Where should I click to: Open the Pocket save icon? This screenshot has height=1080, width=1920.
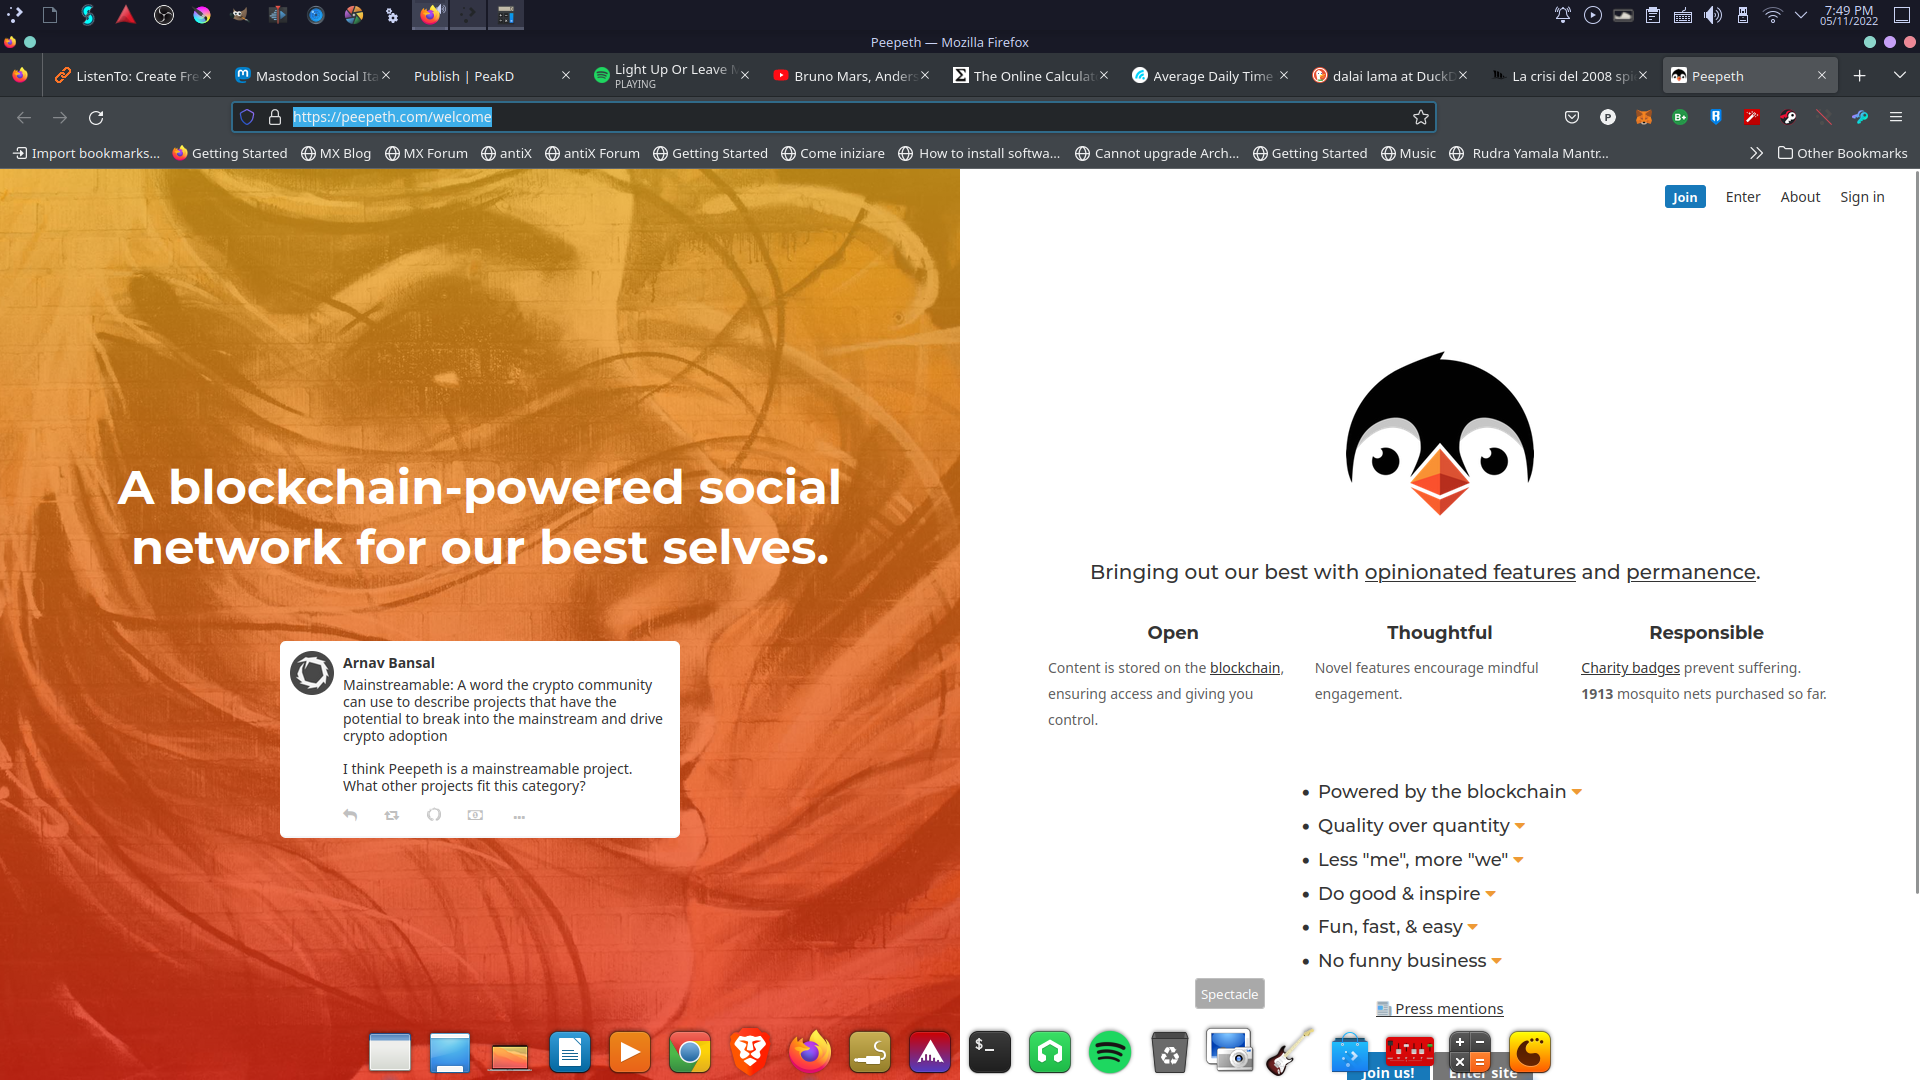pyautogui.click(x=1572, y=118)
